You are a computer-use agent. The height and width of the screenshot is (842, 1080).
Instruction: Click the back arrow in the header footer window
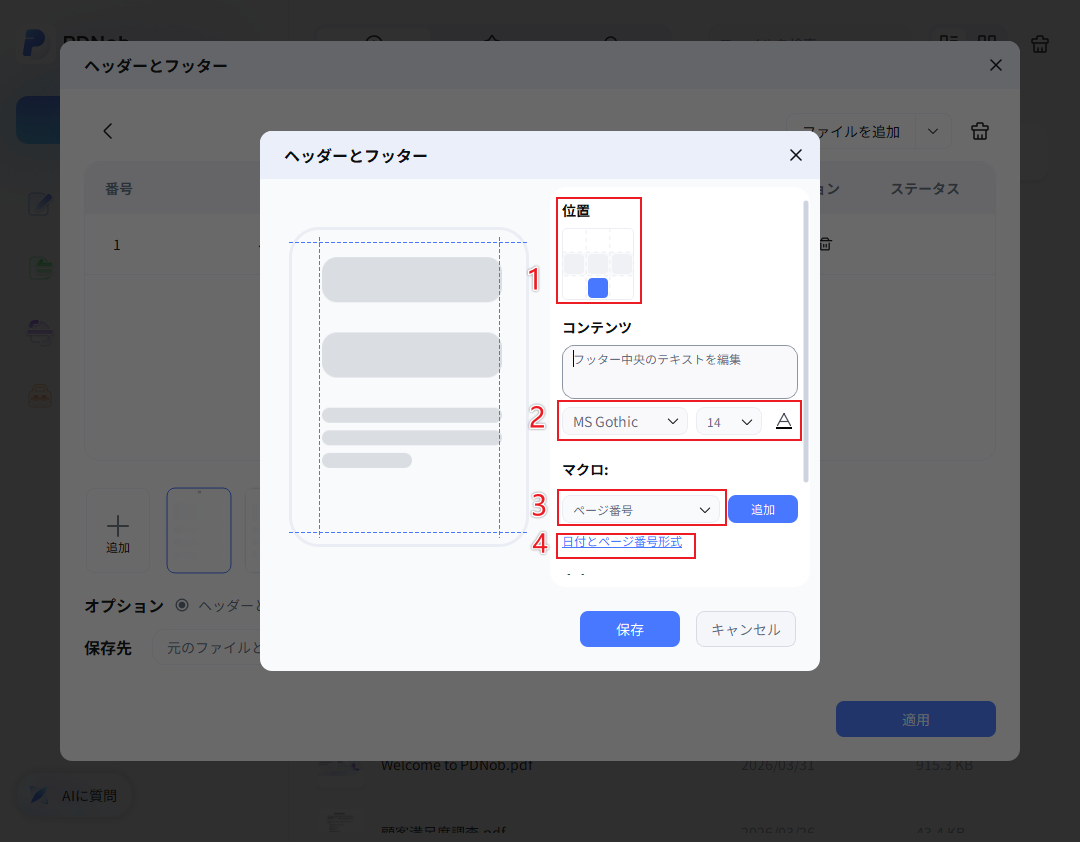click(x=108, y=131)
